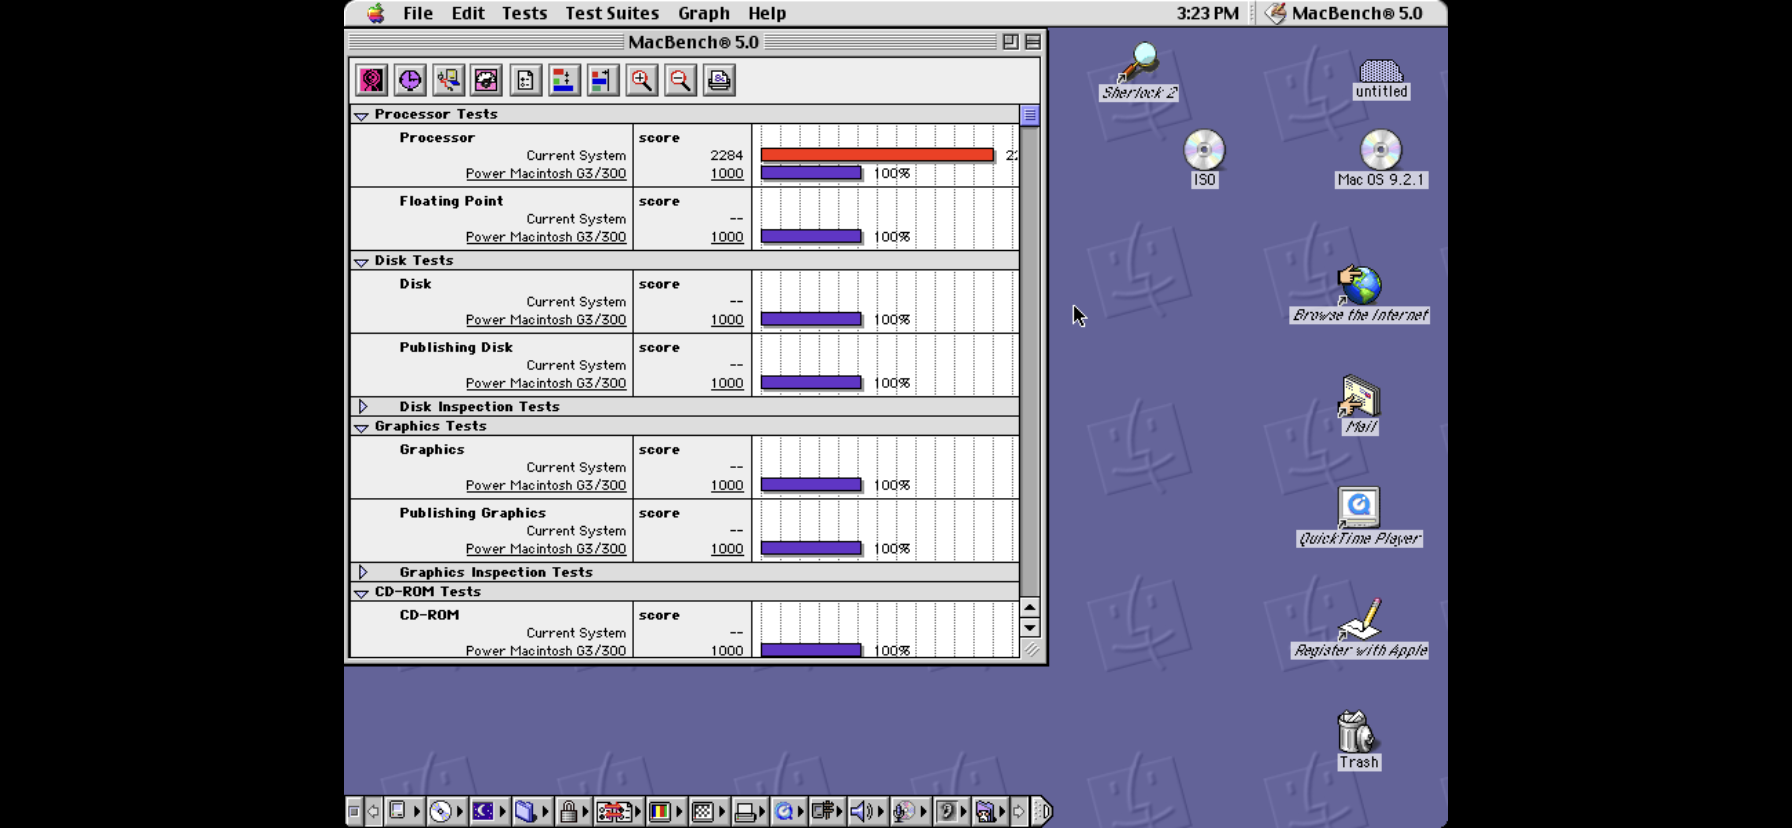Select the QuickTime Player desktop icon
The image size is (1792, 828).
[1360, 517]
